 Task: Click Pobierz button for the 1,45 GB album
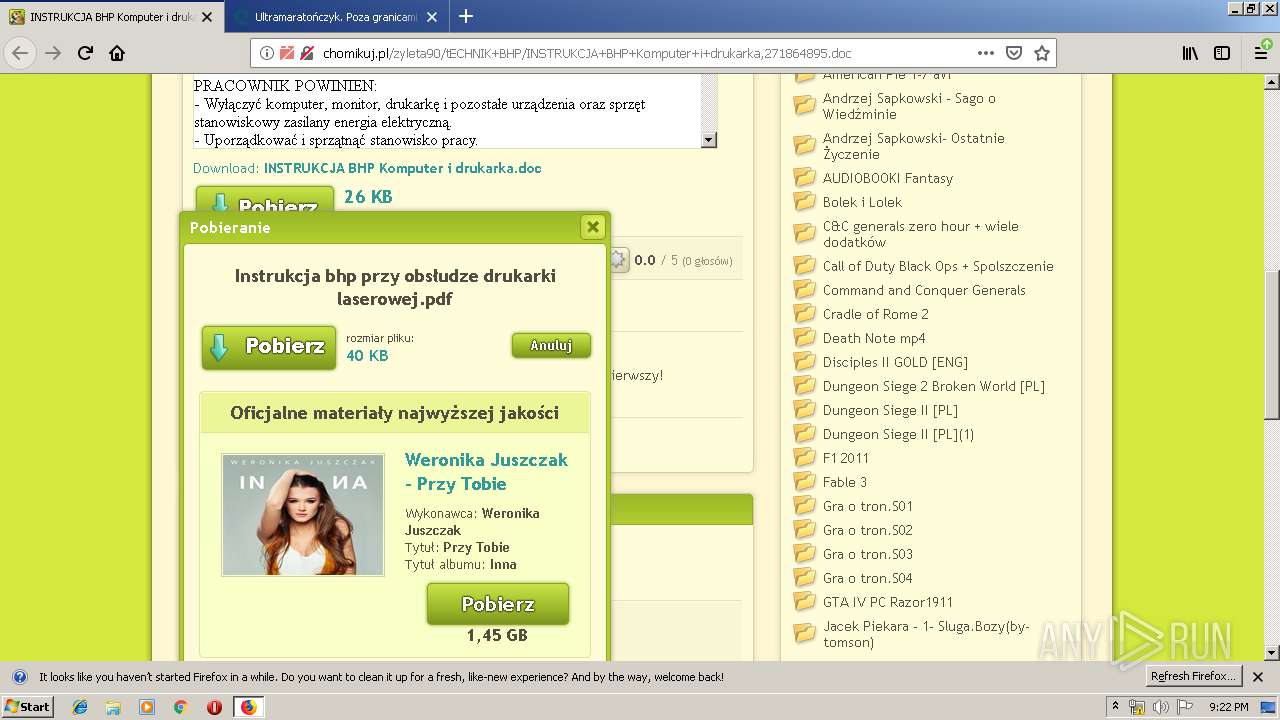[x=498, y=604]
